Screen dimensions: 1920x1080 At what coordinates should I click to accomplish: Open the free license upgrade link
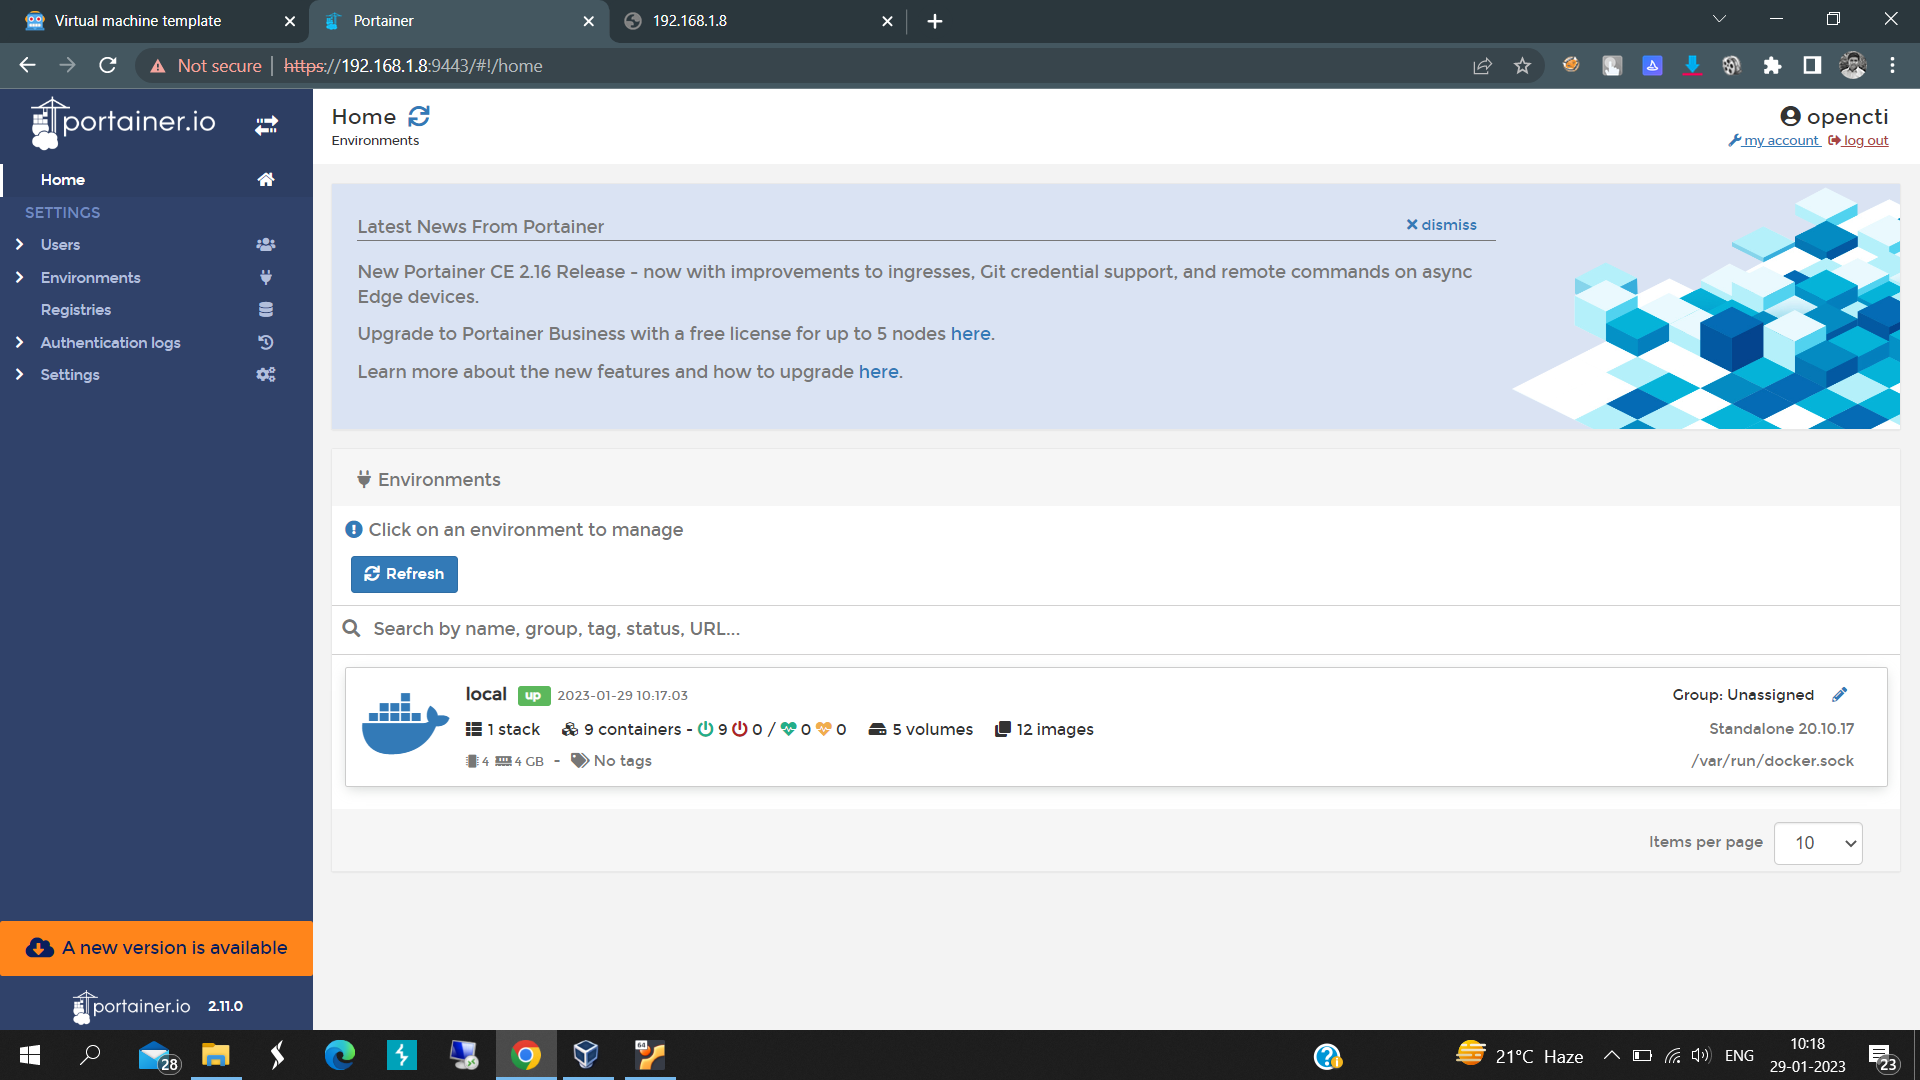[x=969, y=333]
